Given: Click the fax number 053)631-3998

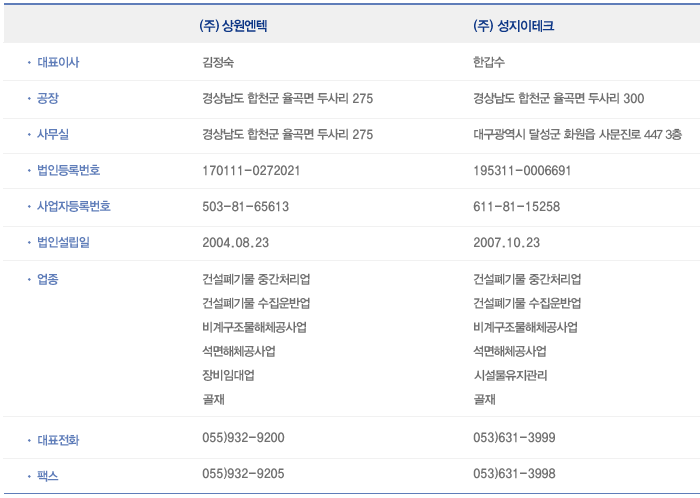Looking at the screenshot, I should click(x=514, y=474).
